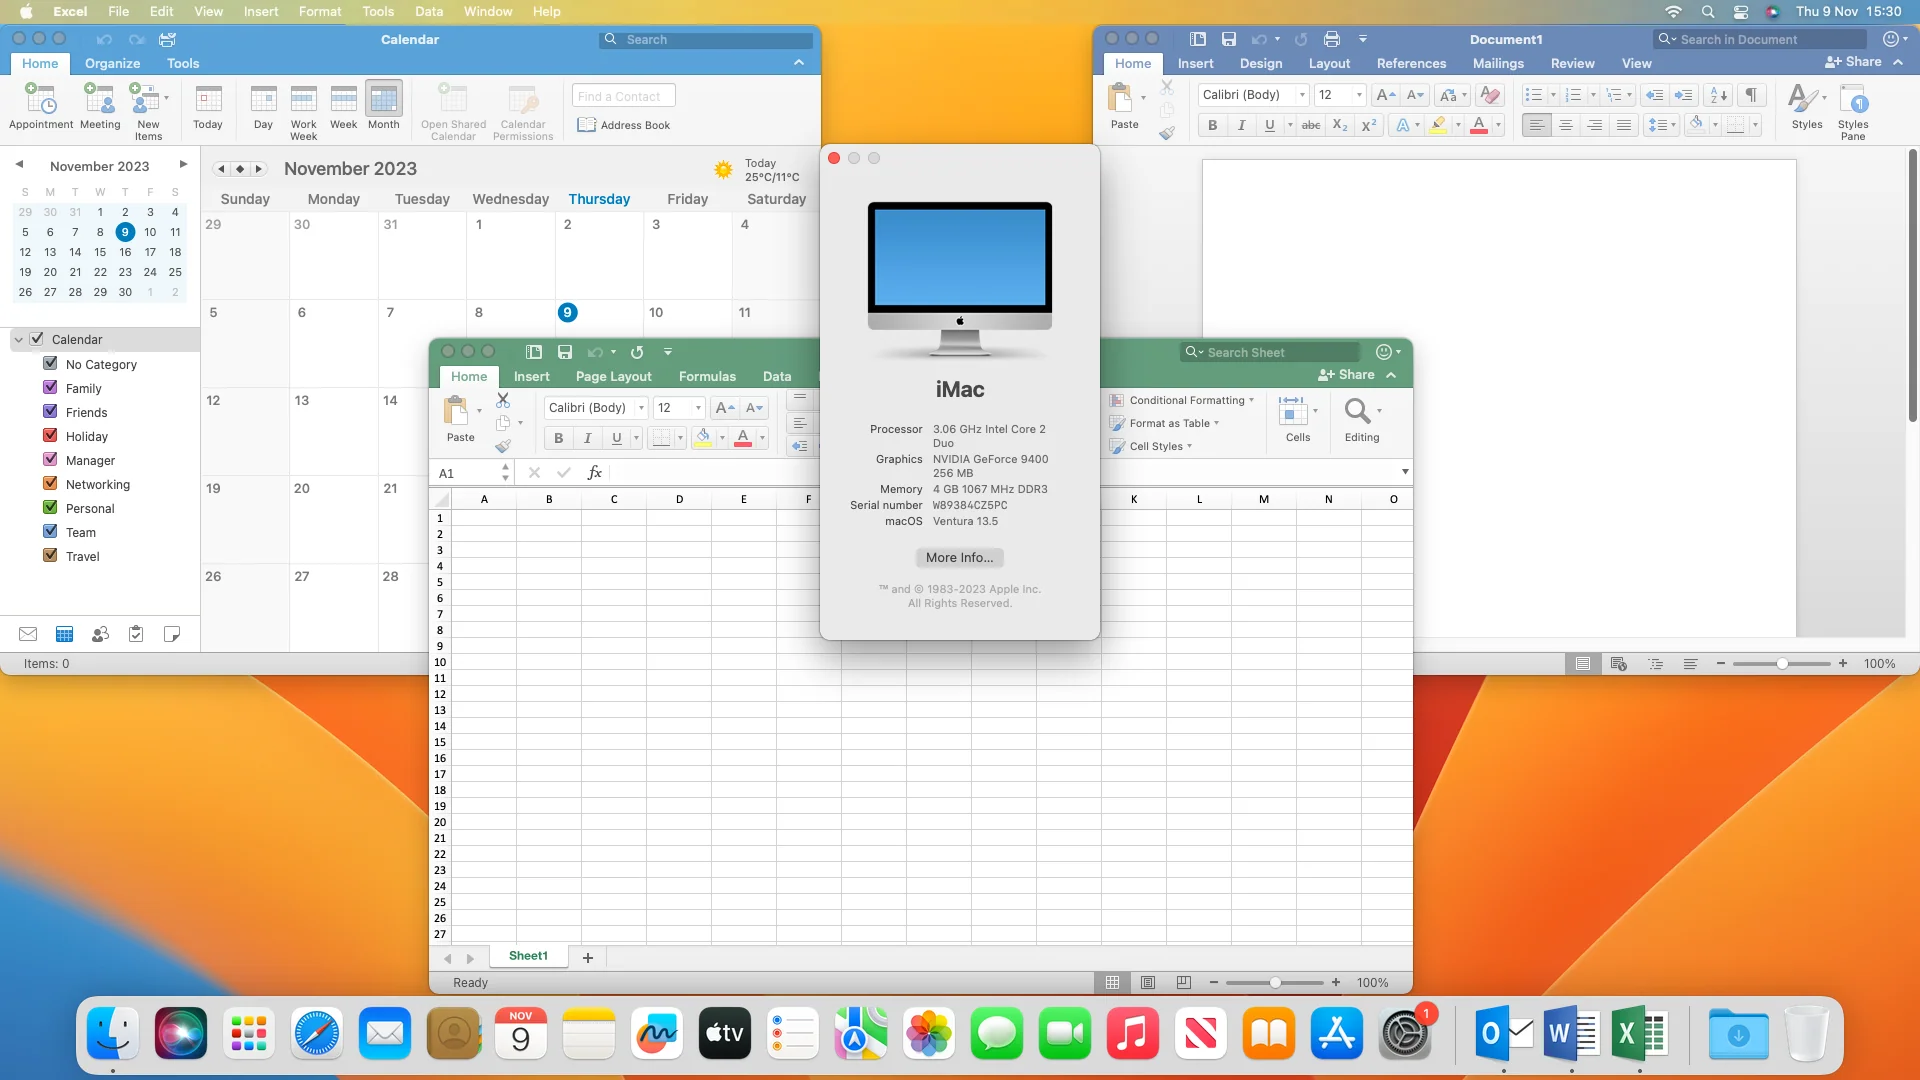1920x1080 pixels.
Task: Save the Excel workbook using toolbar icon
Action: click(x=565, y=352)
